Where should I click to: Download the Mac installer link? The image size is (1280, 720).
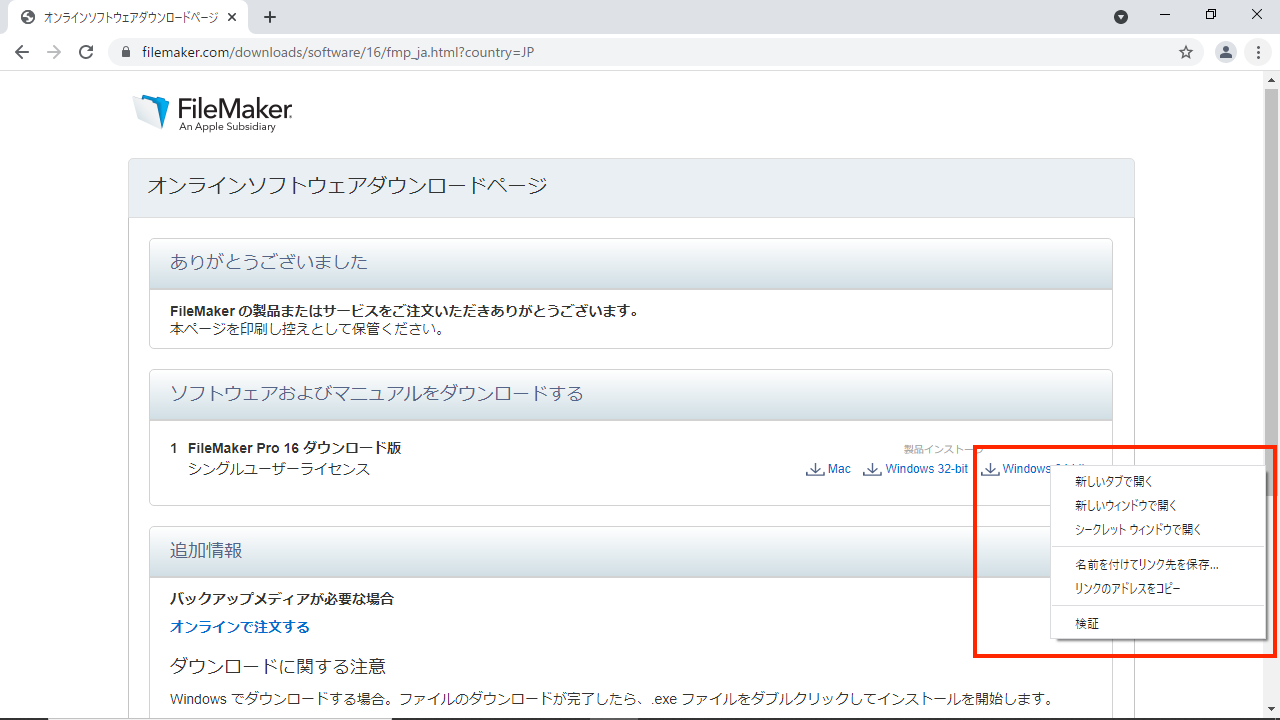839,469
